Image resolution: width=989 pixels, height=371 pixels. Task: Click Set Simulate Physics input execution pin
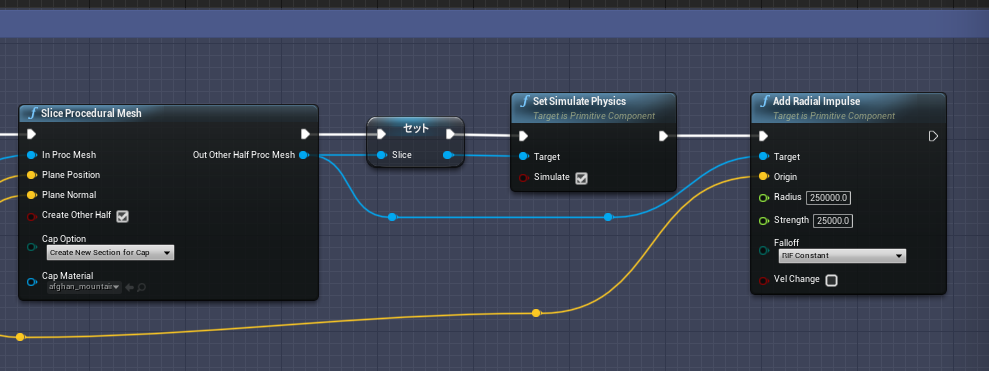tap(523, 136)
